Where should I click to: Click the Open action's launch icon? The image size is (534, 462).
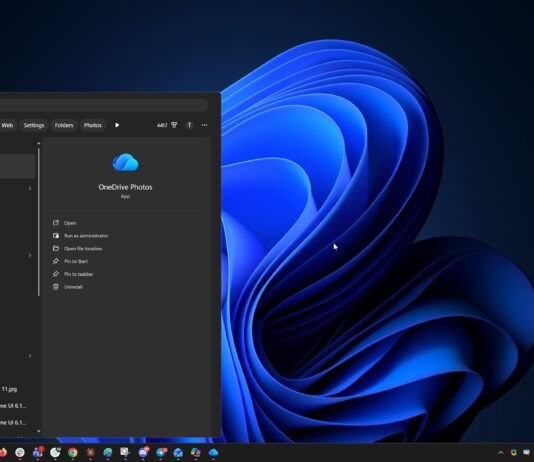[x=56, y=223]
